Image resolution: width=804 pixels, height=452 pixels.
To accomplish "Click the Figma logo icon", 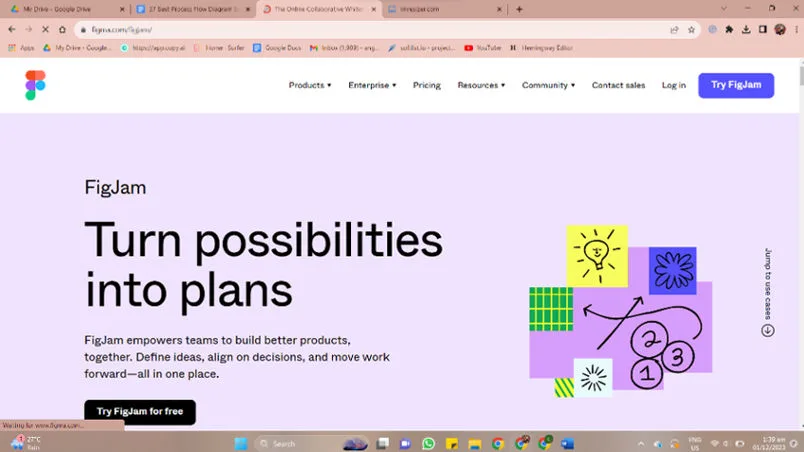I will tap(35, 85).
